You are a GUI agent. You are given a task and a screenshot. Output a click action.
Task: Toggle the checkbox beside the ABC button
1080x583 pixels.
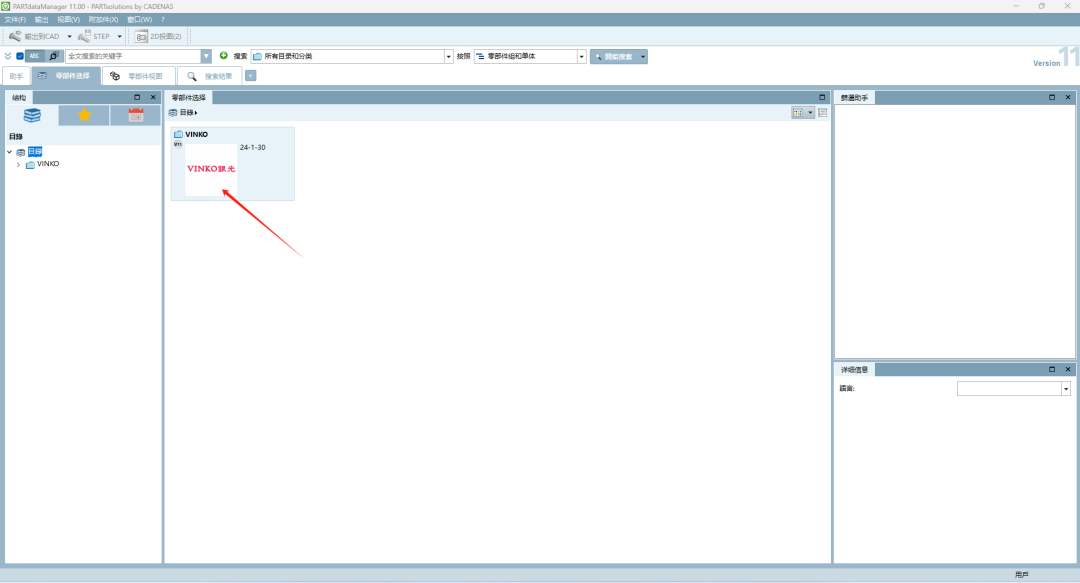coord(20,56)
